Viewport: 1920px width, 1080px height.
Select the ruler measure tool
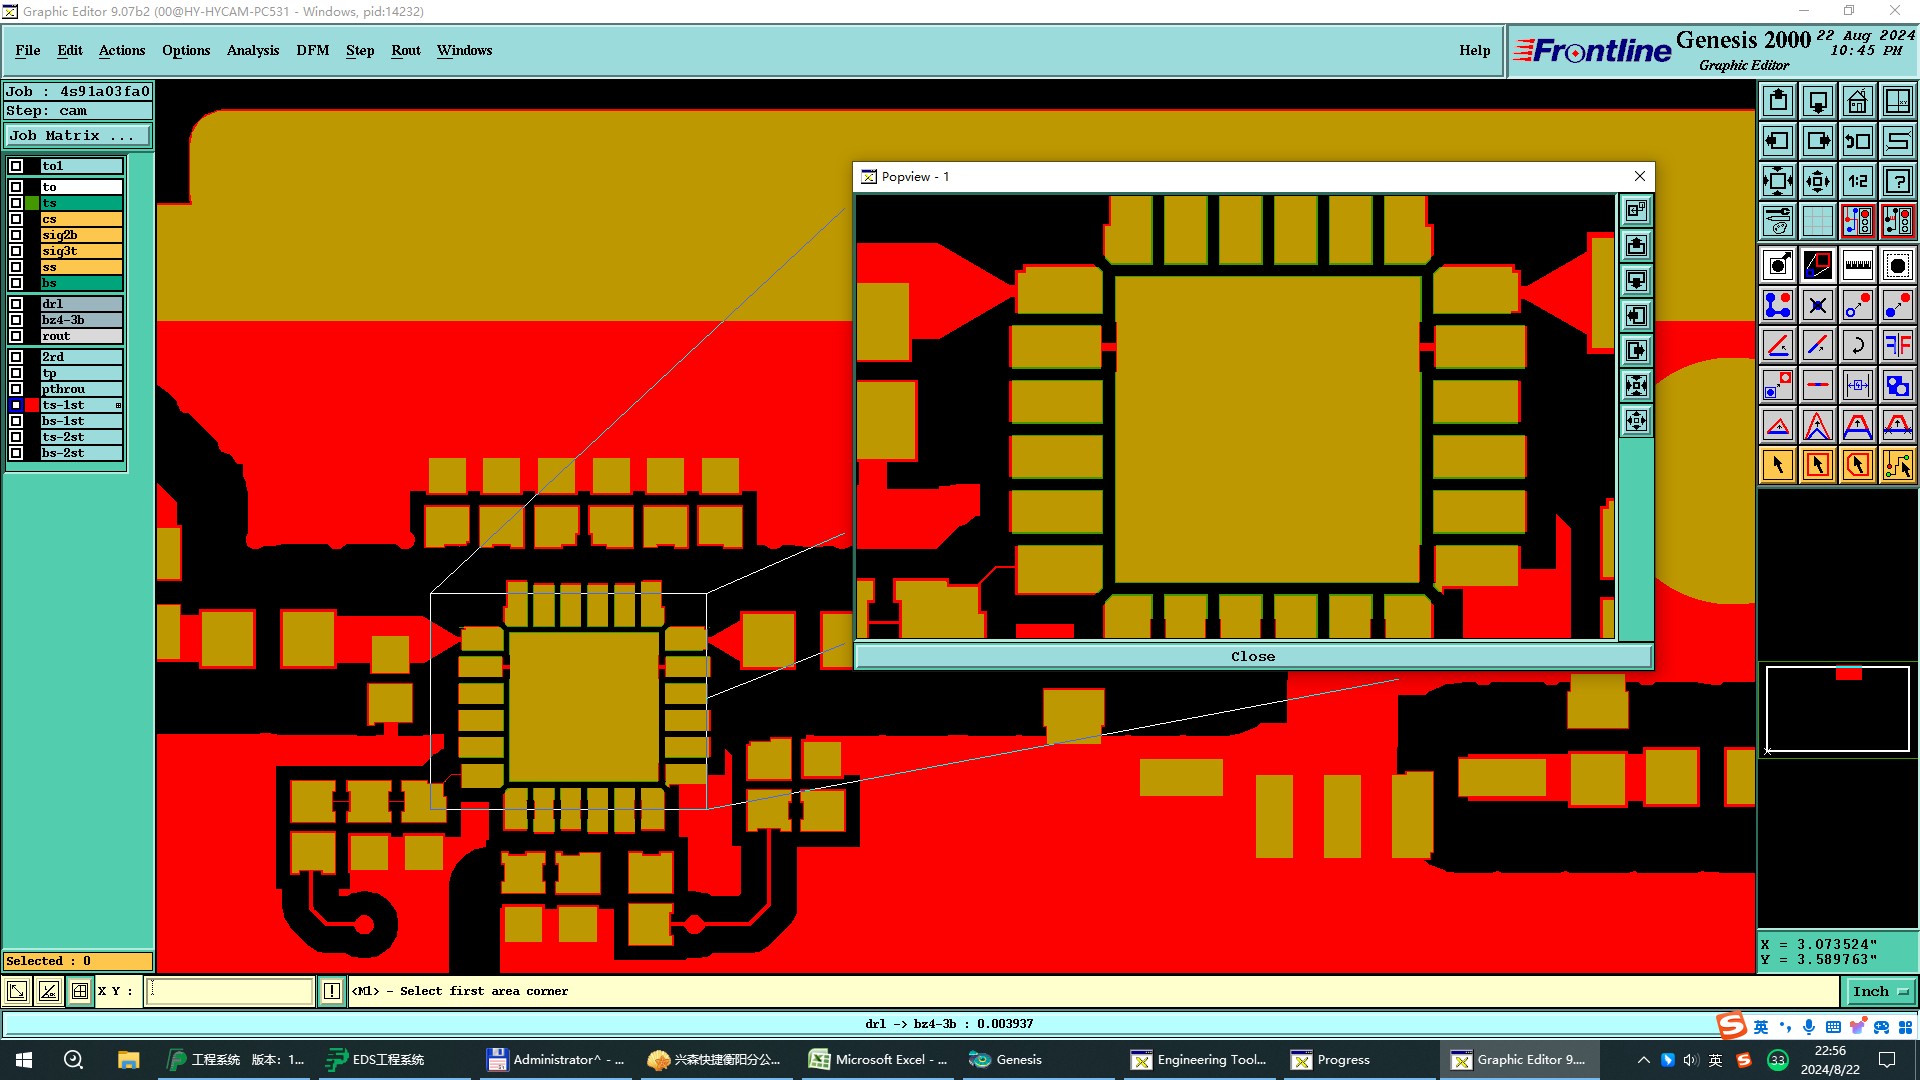[1857, 265]
